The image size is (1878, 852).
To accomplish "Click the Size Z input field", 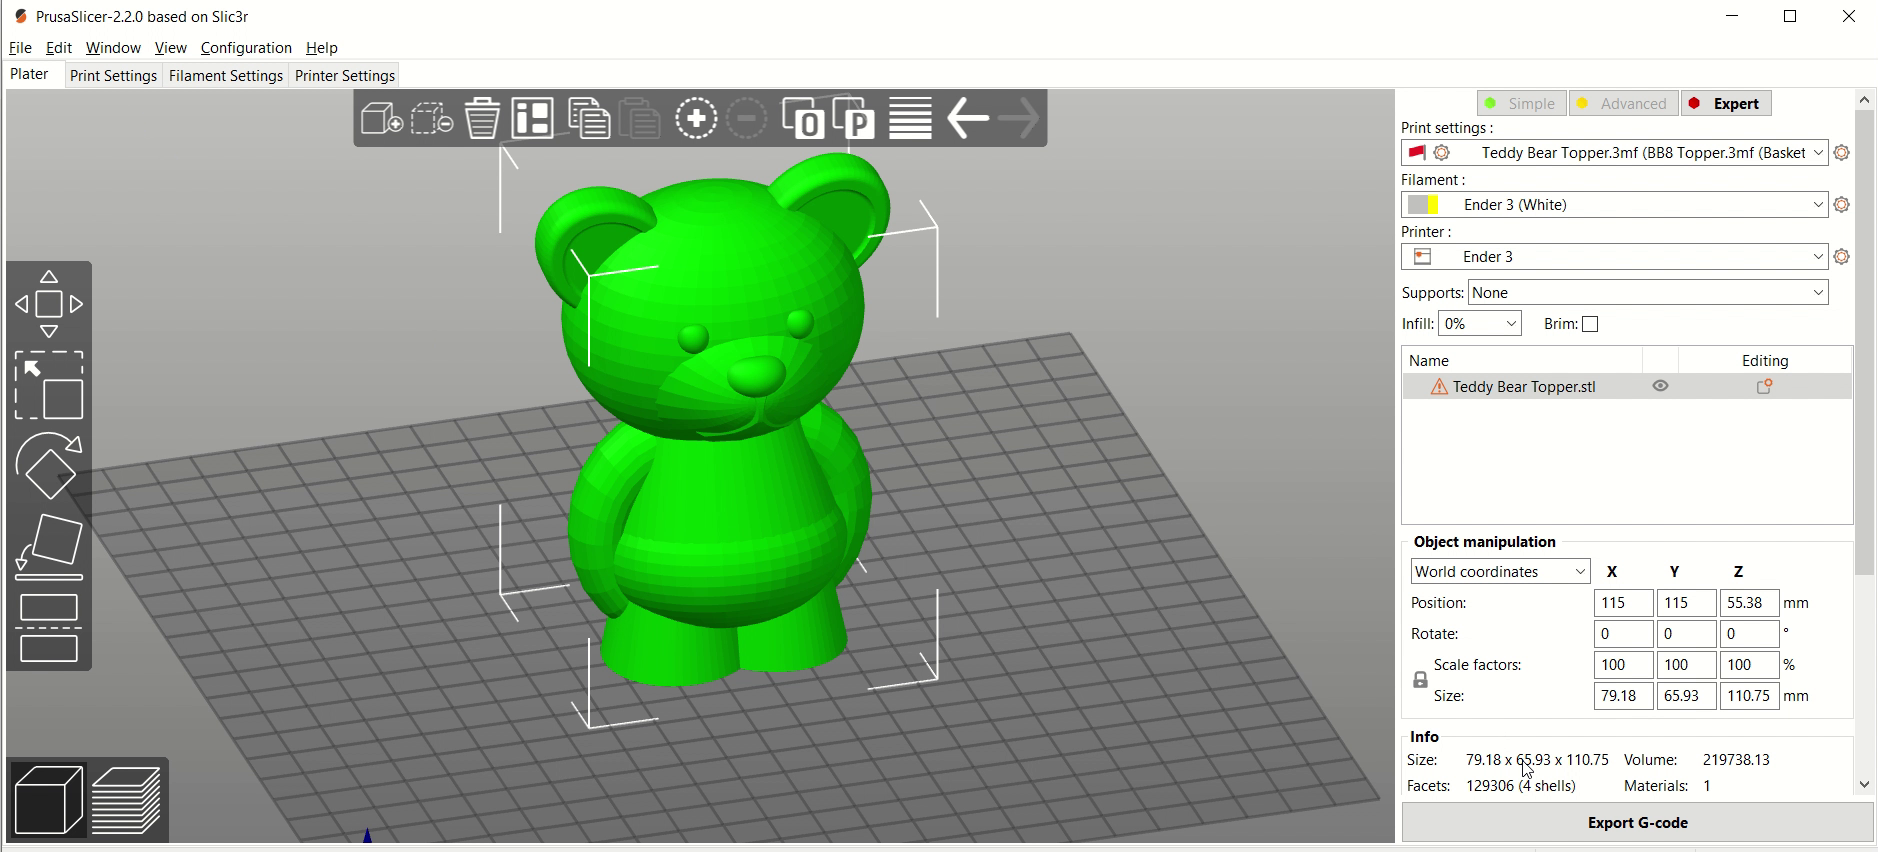I will [1749, 696].
